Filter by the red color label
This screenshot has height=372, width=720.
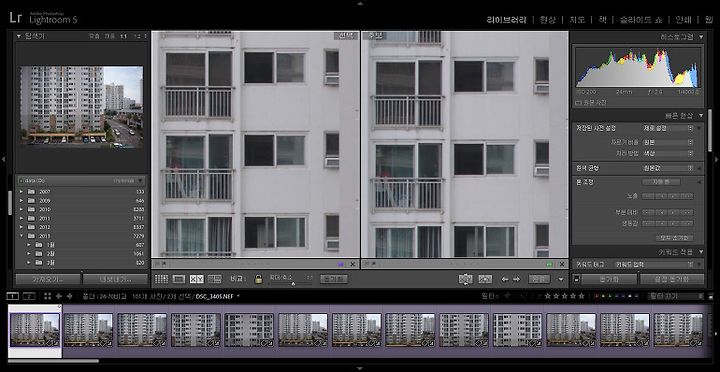click(x=596, y=296)
